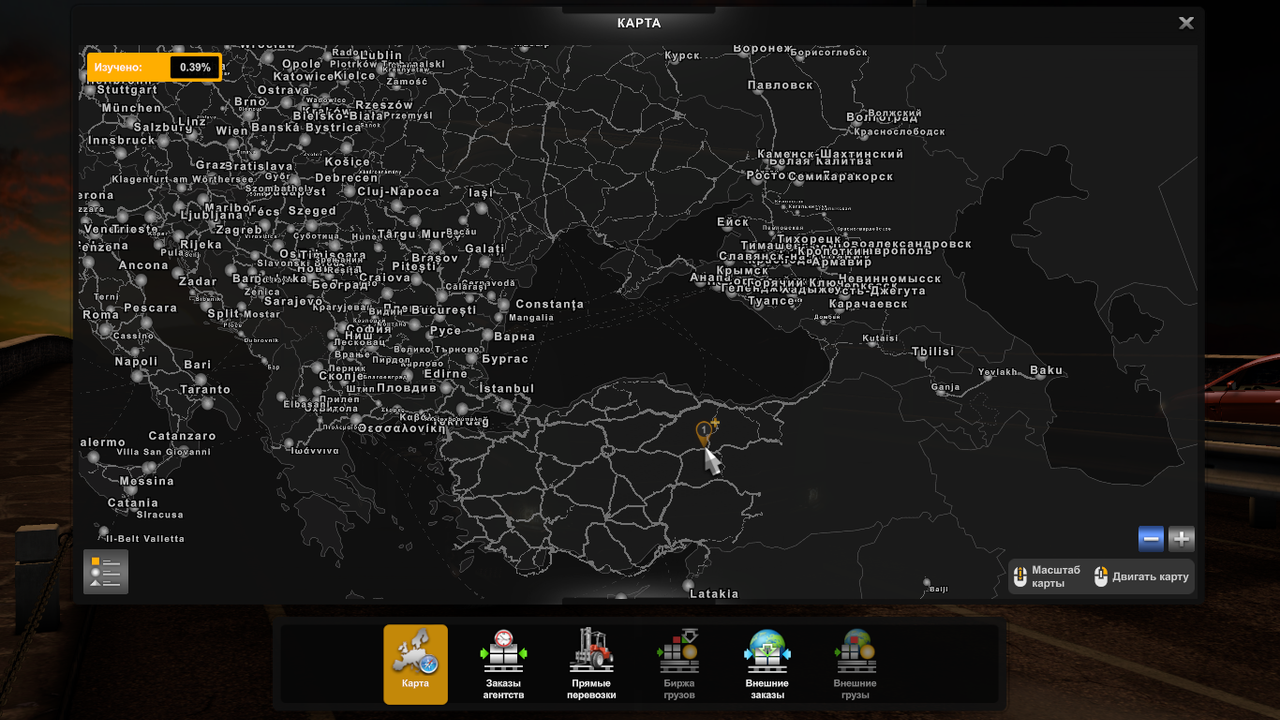Click the Курск city label
1280x720 pixels.
click(682, 55)
